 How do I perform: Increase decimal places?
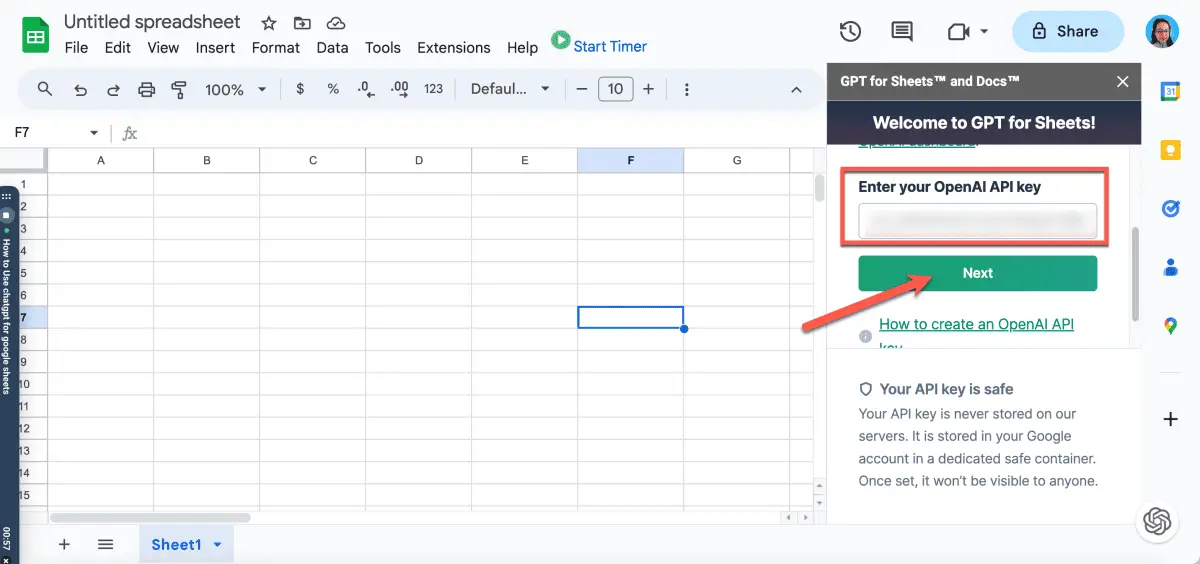(400, 89)
